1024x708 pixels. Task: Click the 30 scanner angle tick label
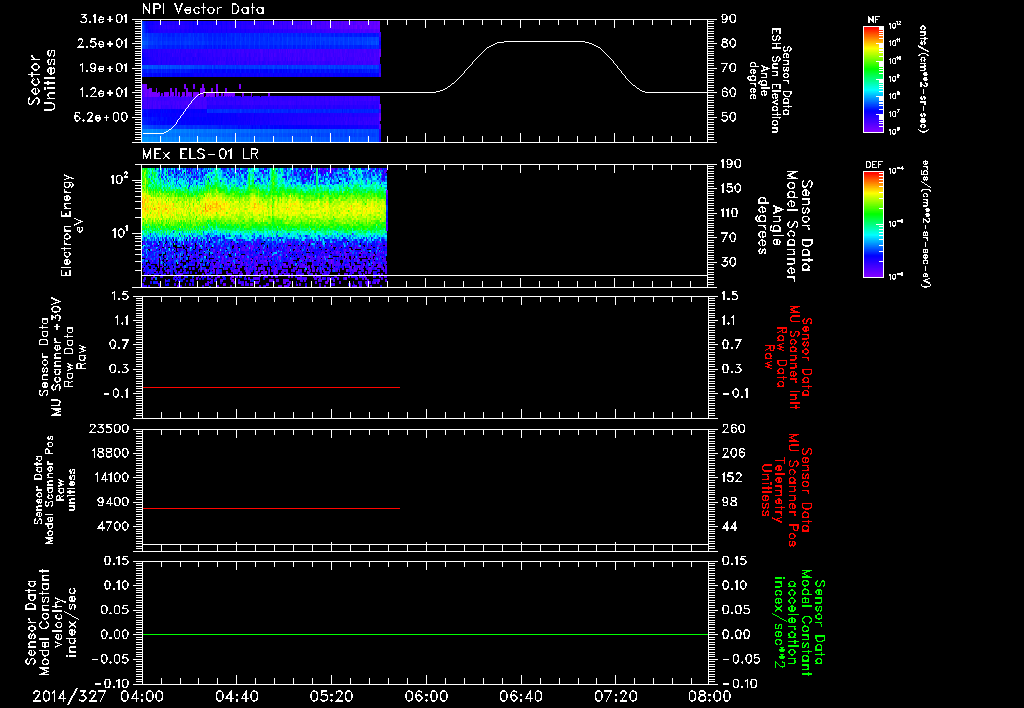[728, 262]
